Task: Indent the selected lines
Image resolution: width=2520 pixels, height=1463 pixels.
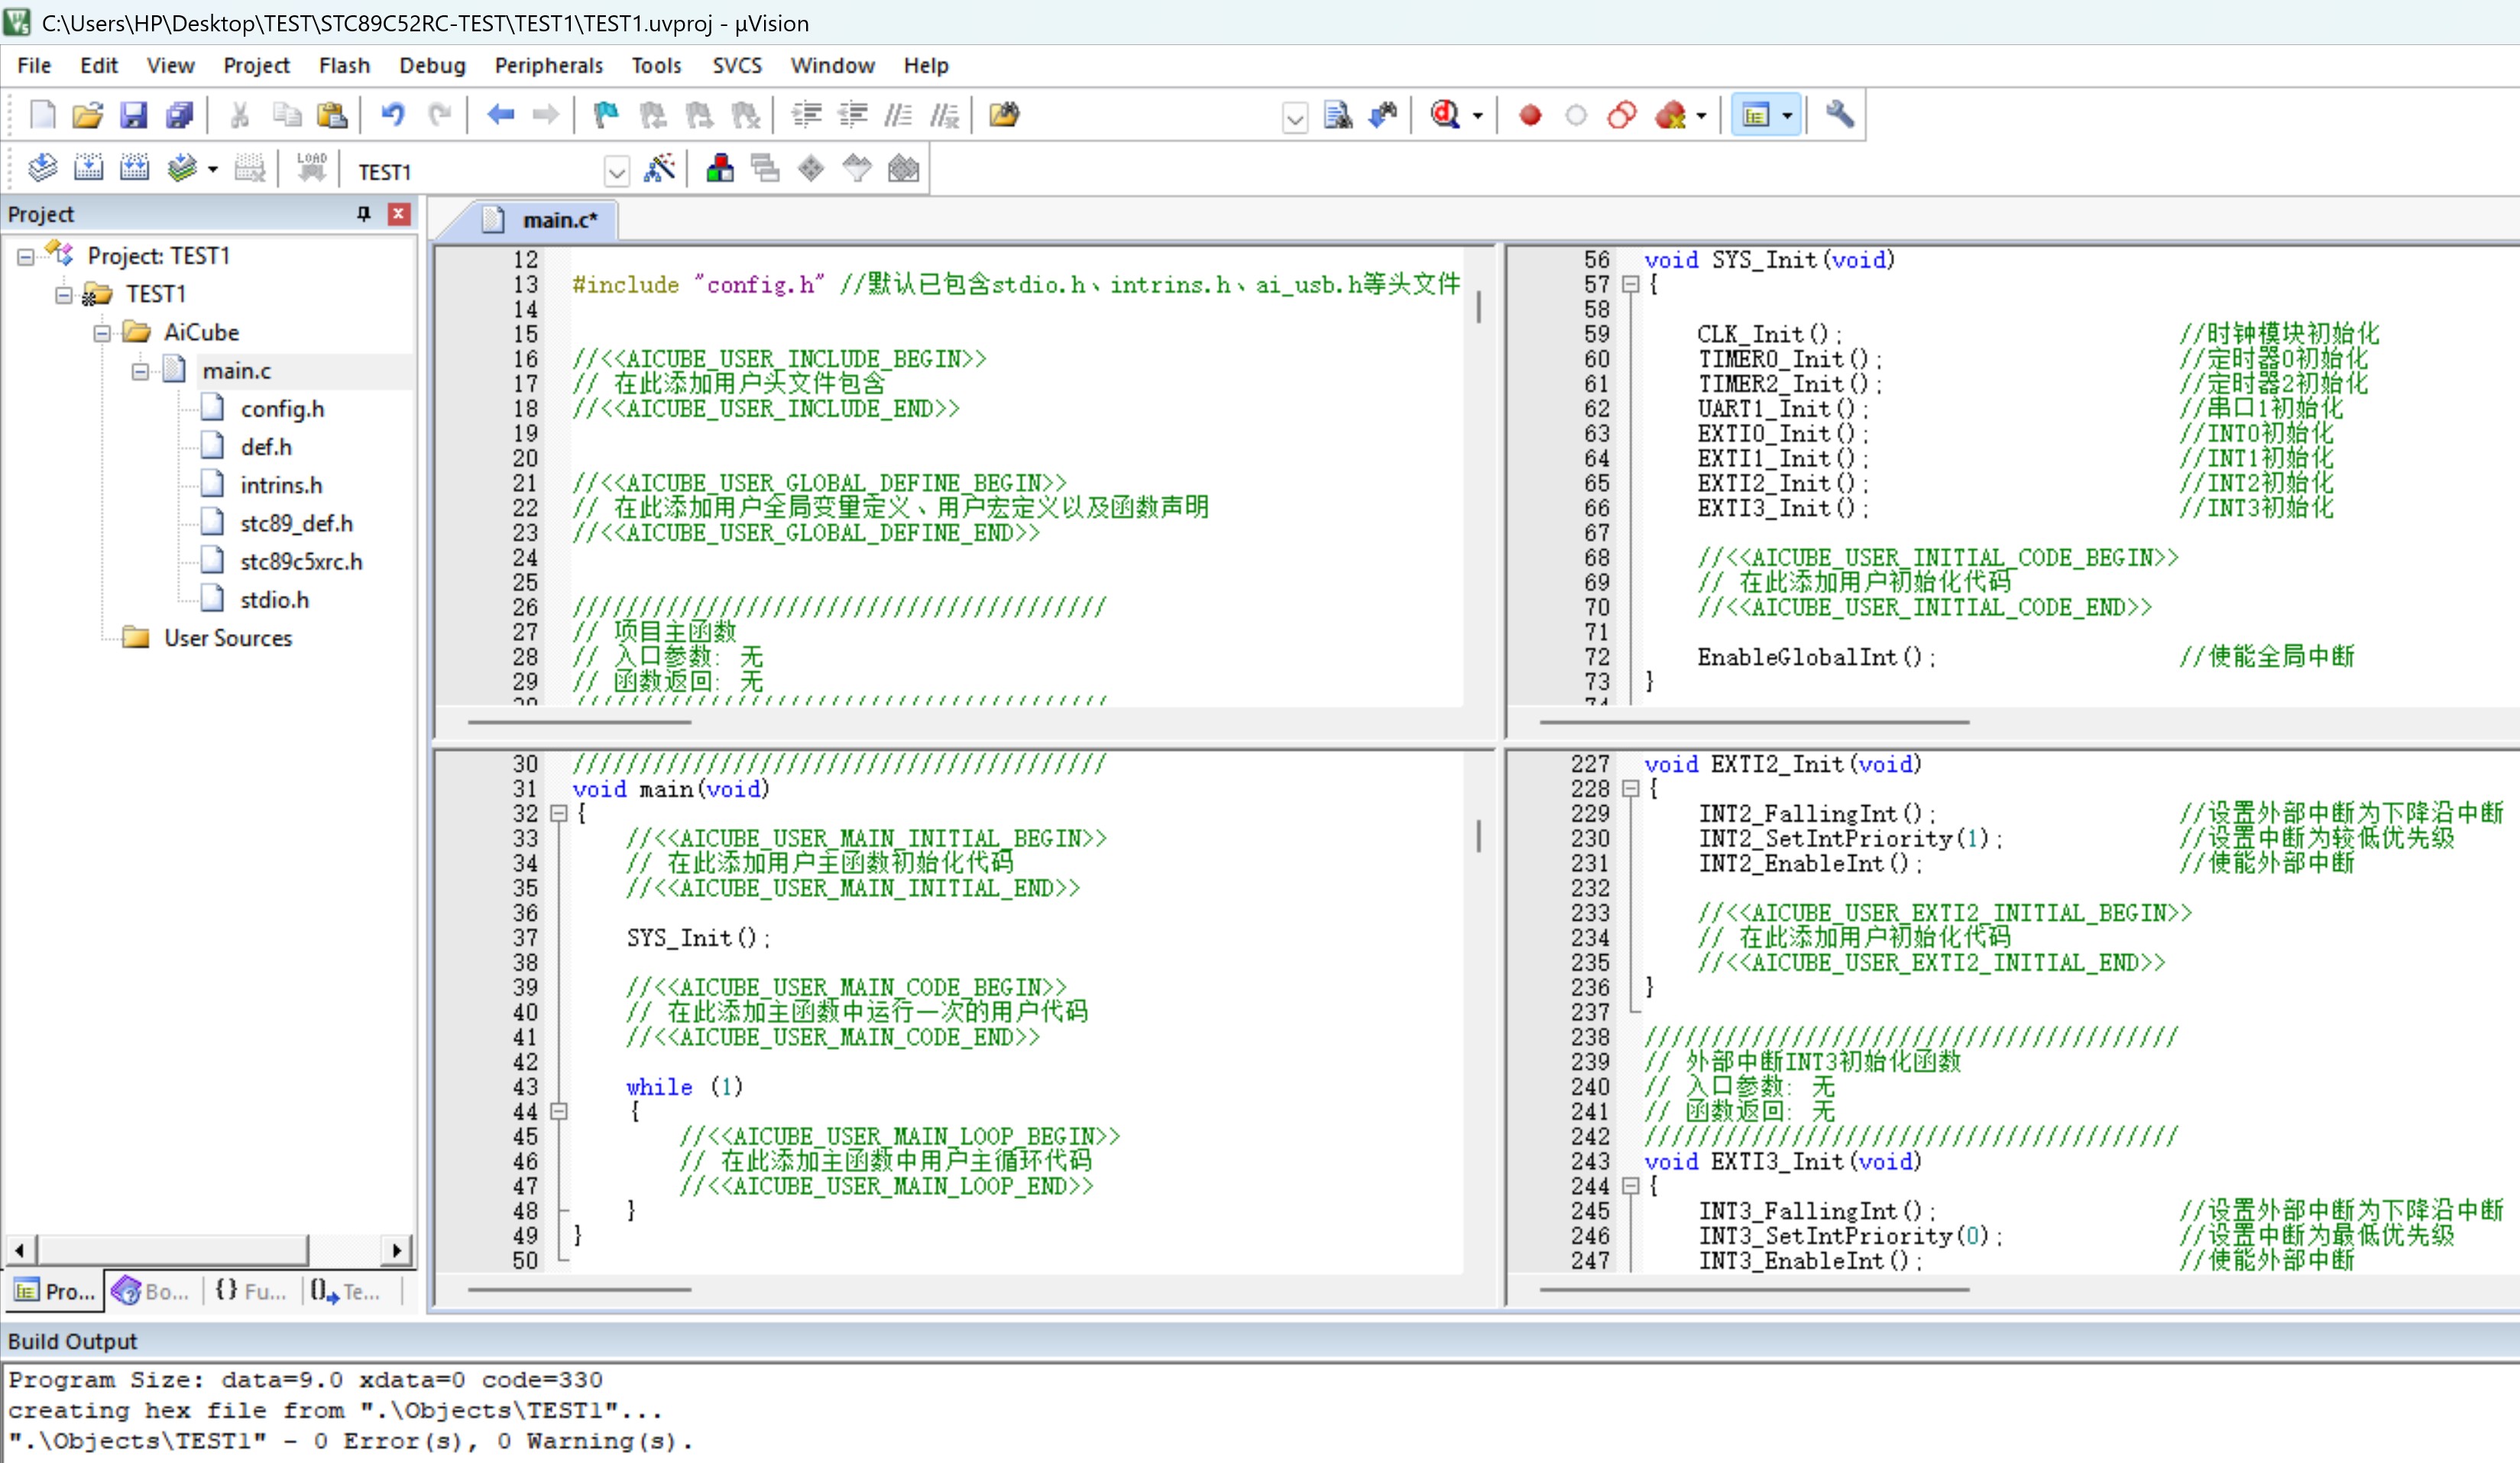Action: click(x=806, y=115)
